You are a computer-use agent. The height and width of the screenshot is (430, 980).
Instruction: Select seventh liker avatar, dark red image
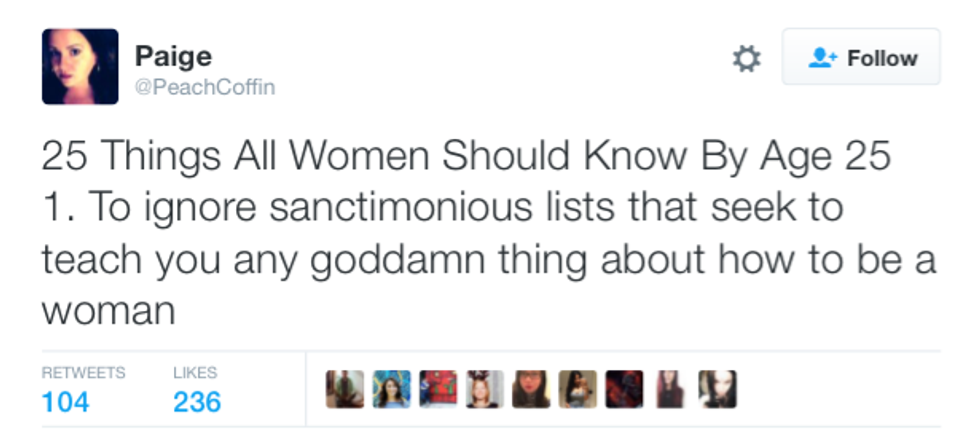[624, 389]
